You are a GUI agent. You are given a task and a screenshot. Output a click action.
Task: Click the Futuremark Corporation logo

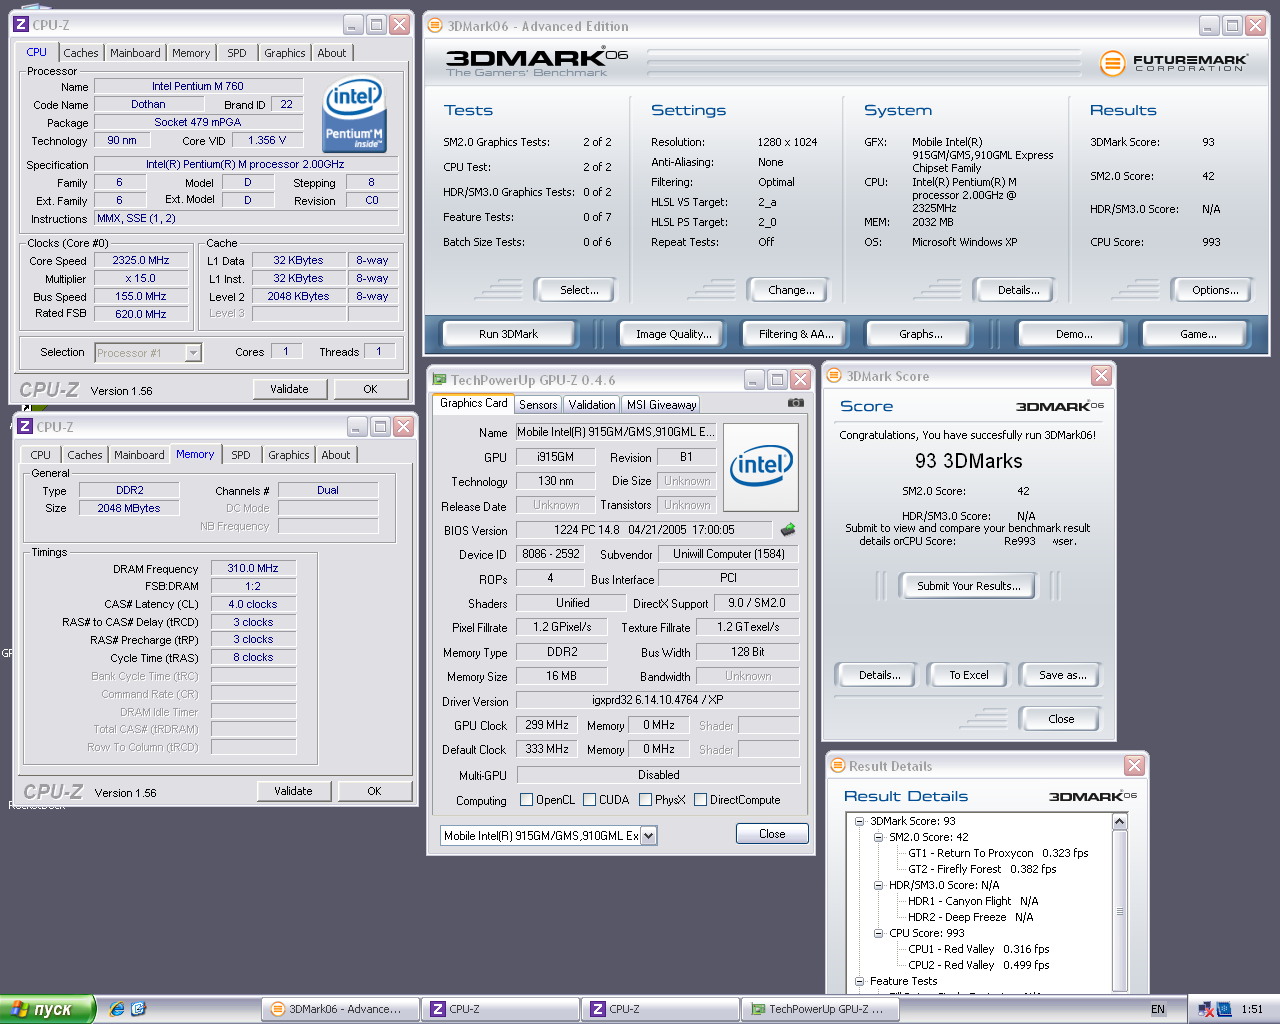click(1174, 63)
